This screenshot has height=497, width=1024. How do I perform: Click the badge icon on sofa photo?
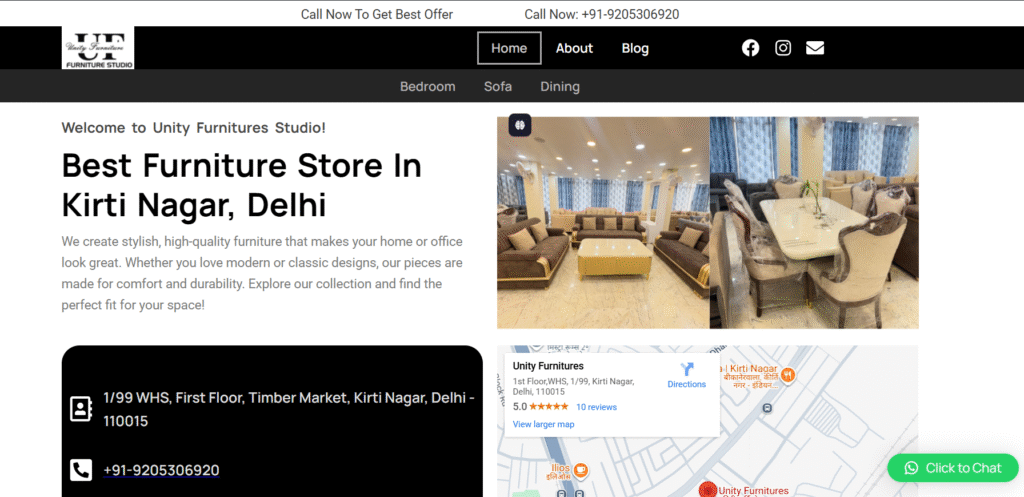pos(520,125)
